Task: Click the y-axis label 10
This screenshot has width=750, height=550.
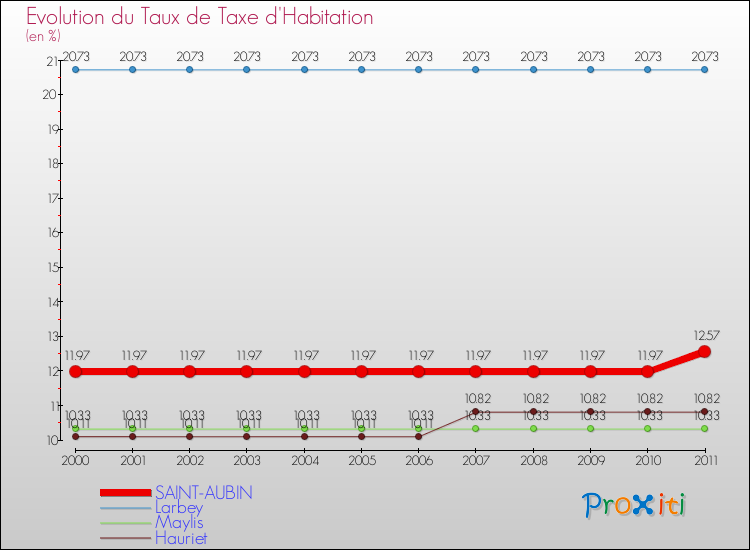Action: [x=52, y=440]
